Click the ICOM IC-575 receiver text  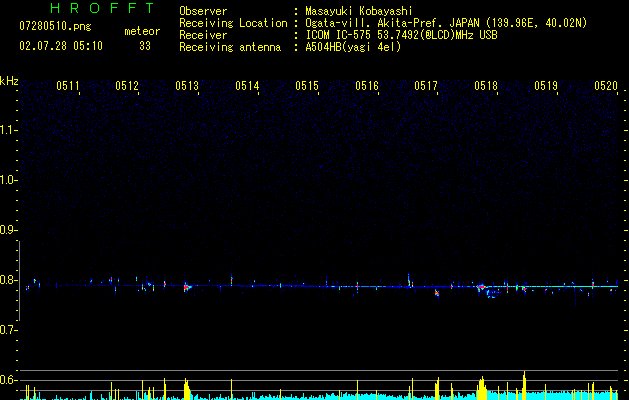pos(401,35)
